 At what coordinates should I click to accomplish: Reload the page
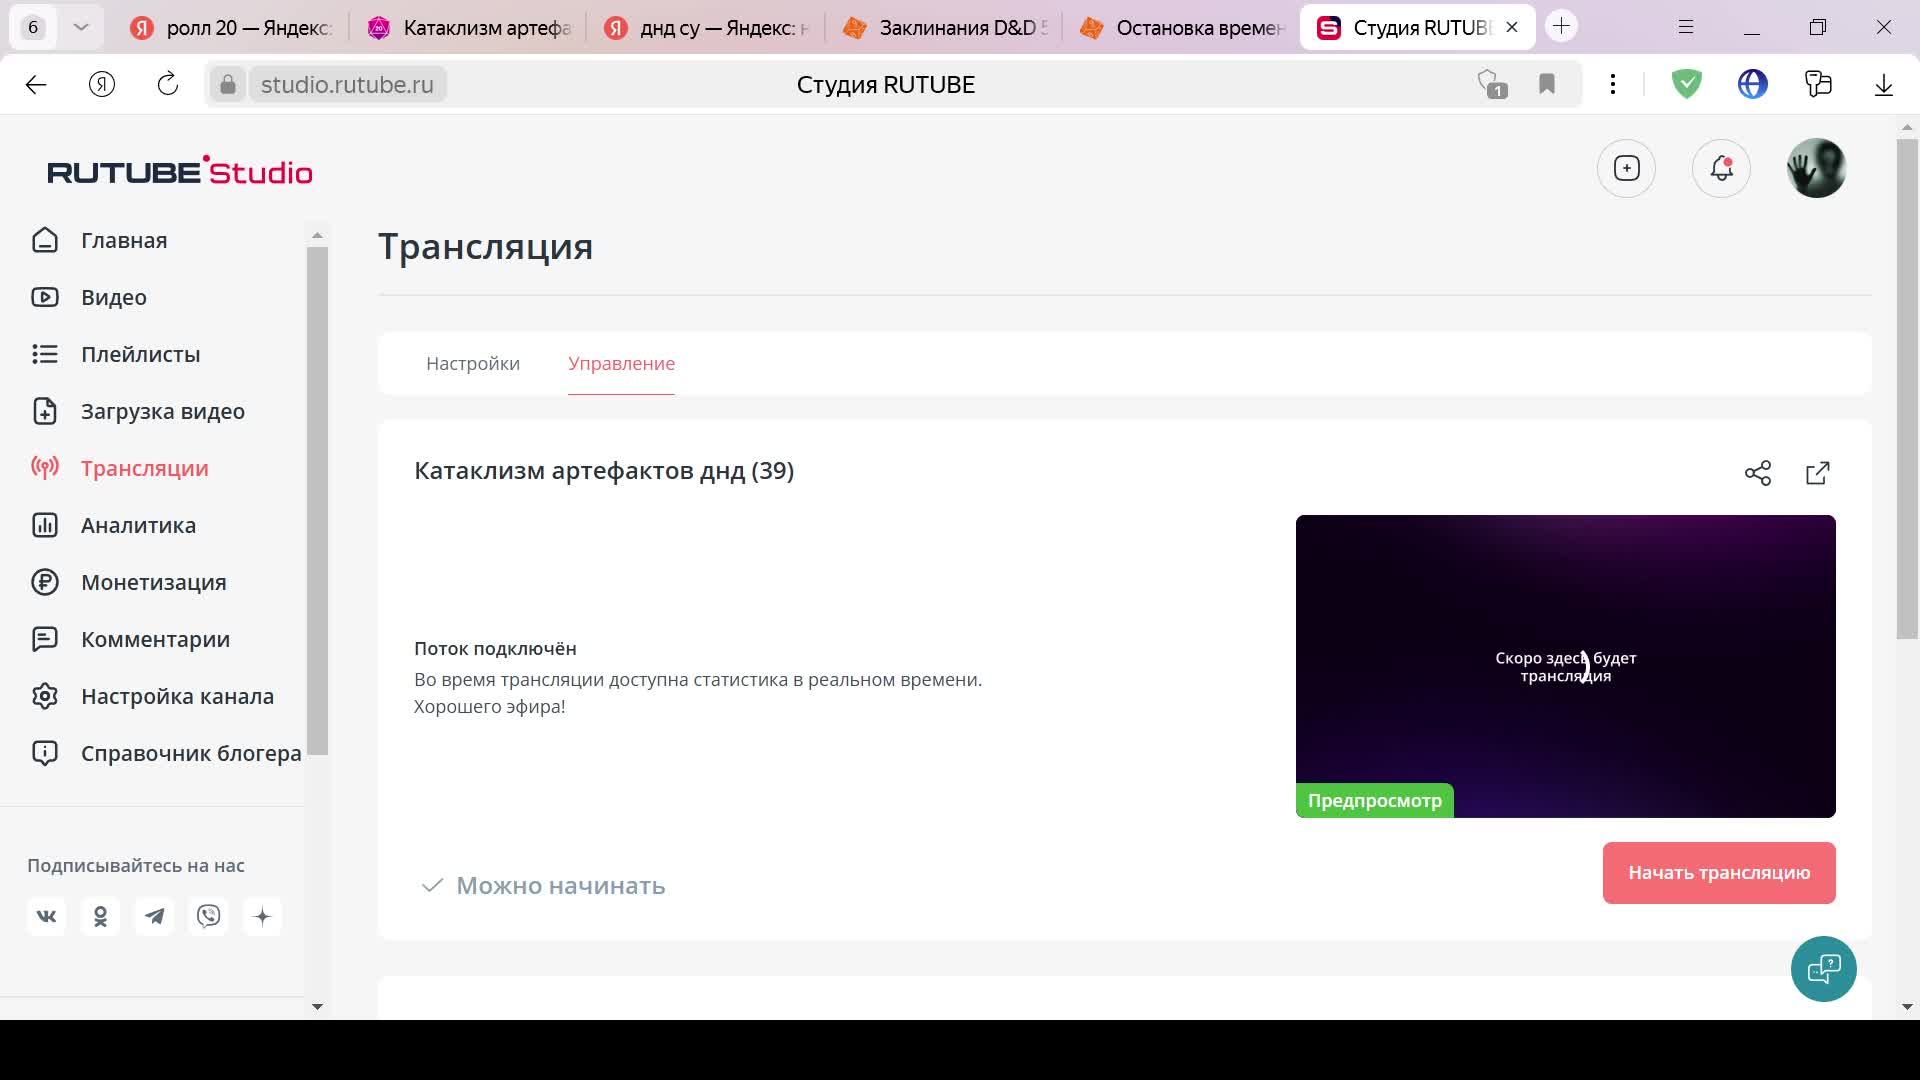pos(168,85)
